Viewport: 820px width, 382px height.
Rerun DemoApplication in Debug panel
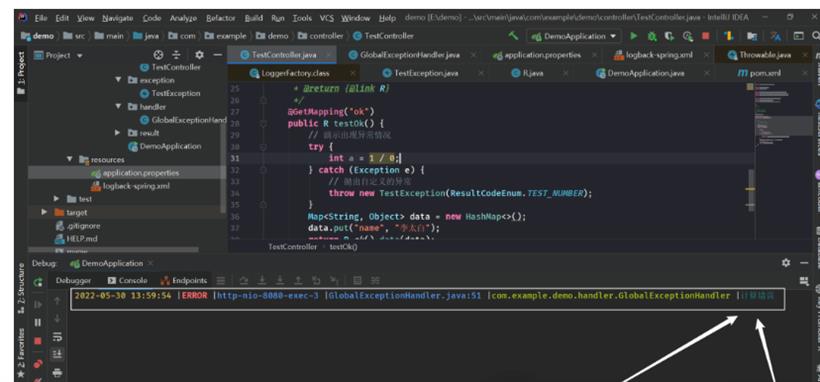click(x=38, y=282)
